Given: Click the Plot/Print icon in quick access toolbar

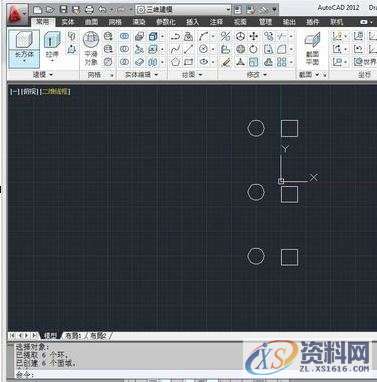Looking at the screenshot, I should (x=89, y=10).
